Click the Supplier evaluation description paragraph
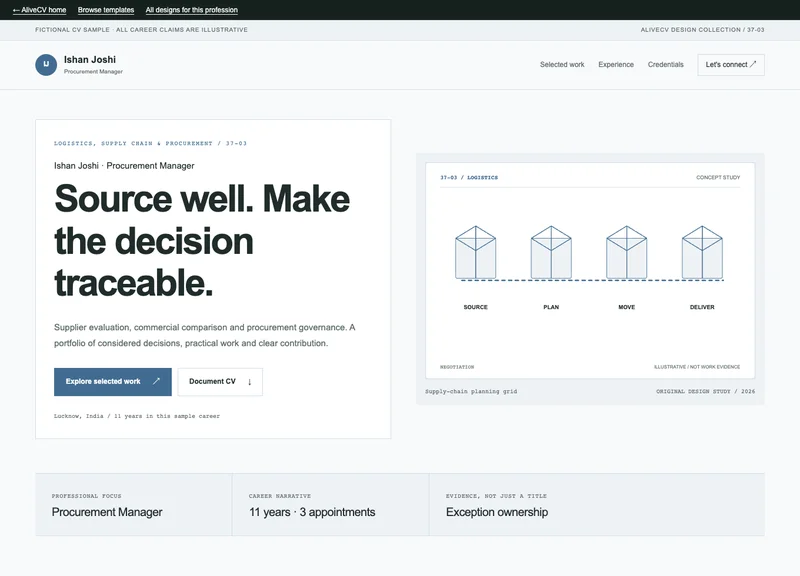This screenshot has height=576, width=800. click(x=205, y=335)
